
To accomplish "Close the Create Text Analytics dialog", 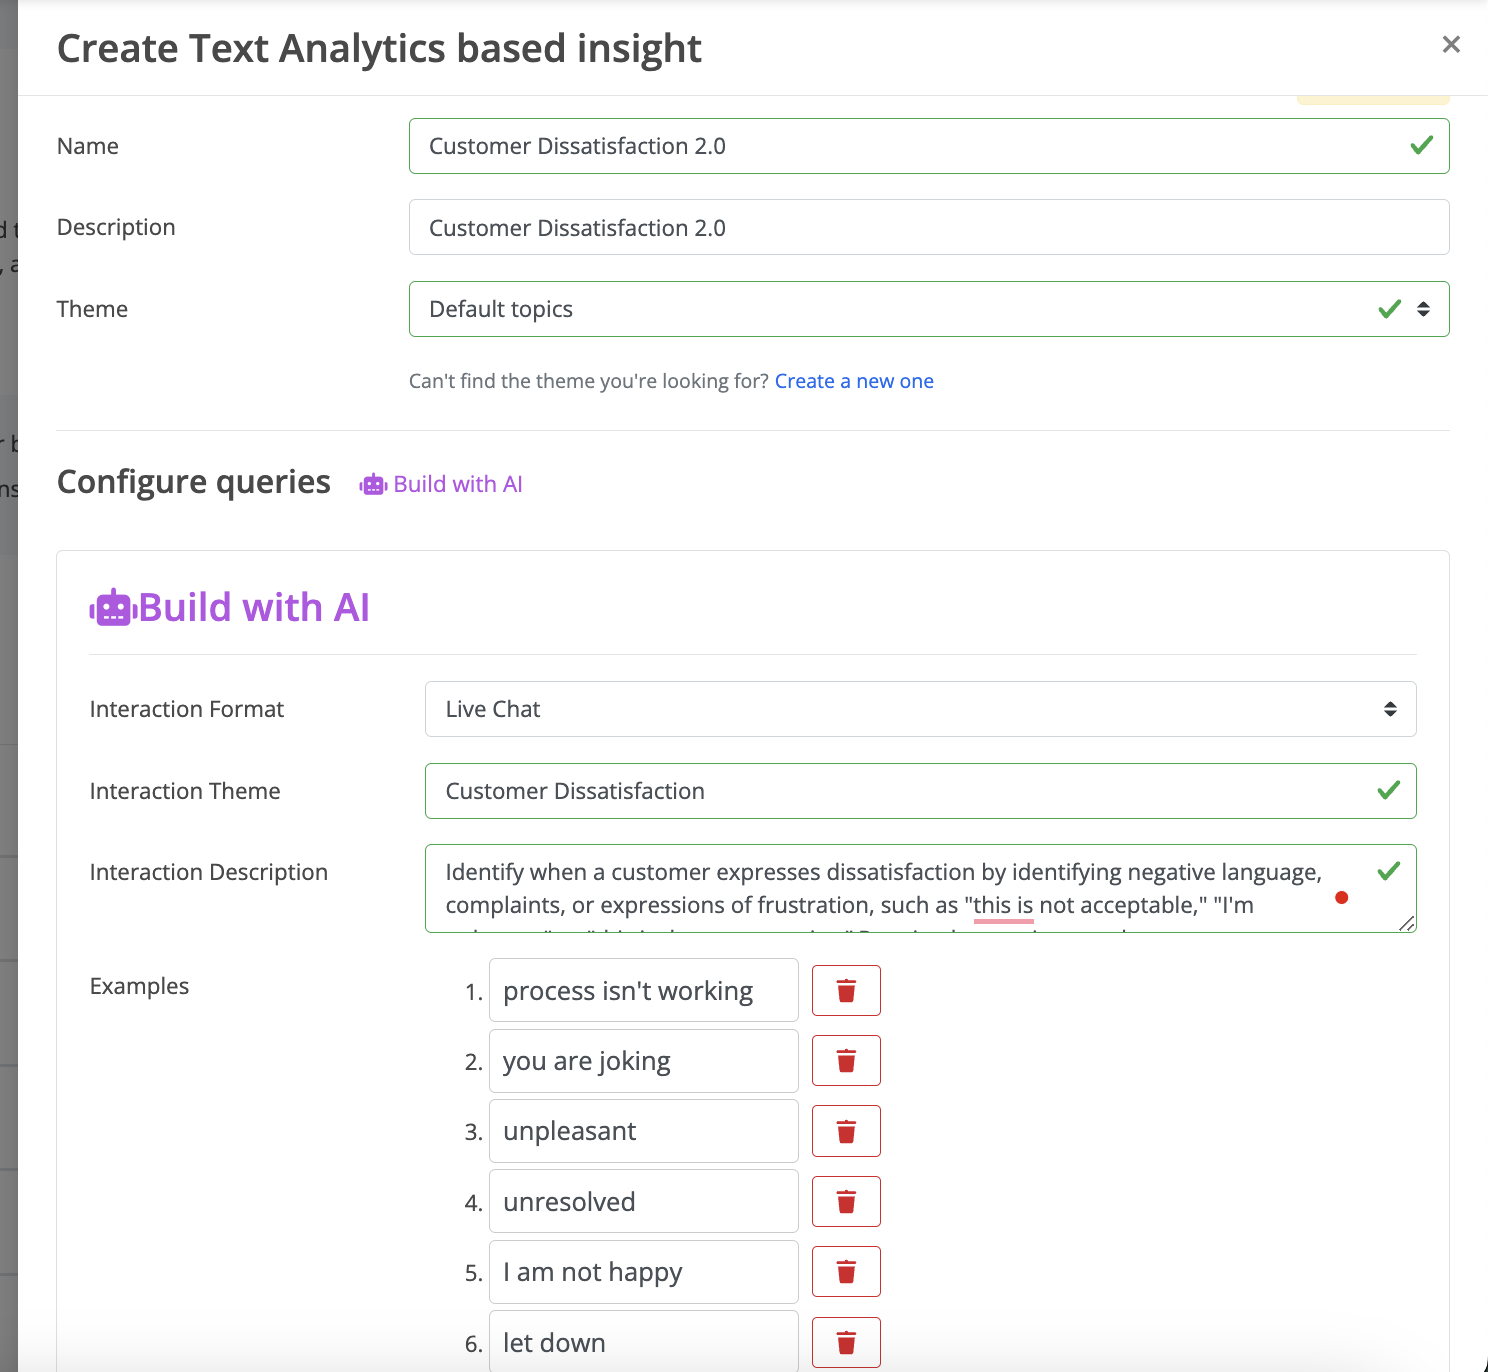I will pos(1451,44).
